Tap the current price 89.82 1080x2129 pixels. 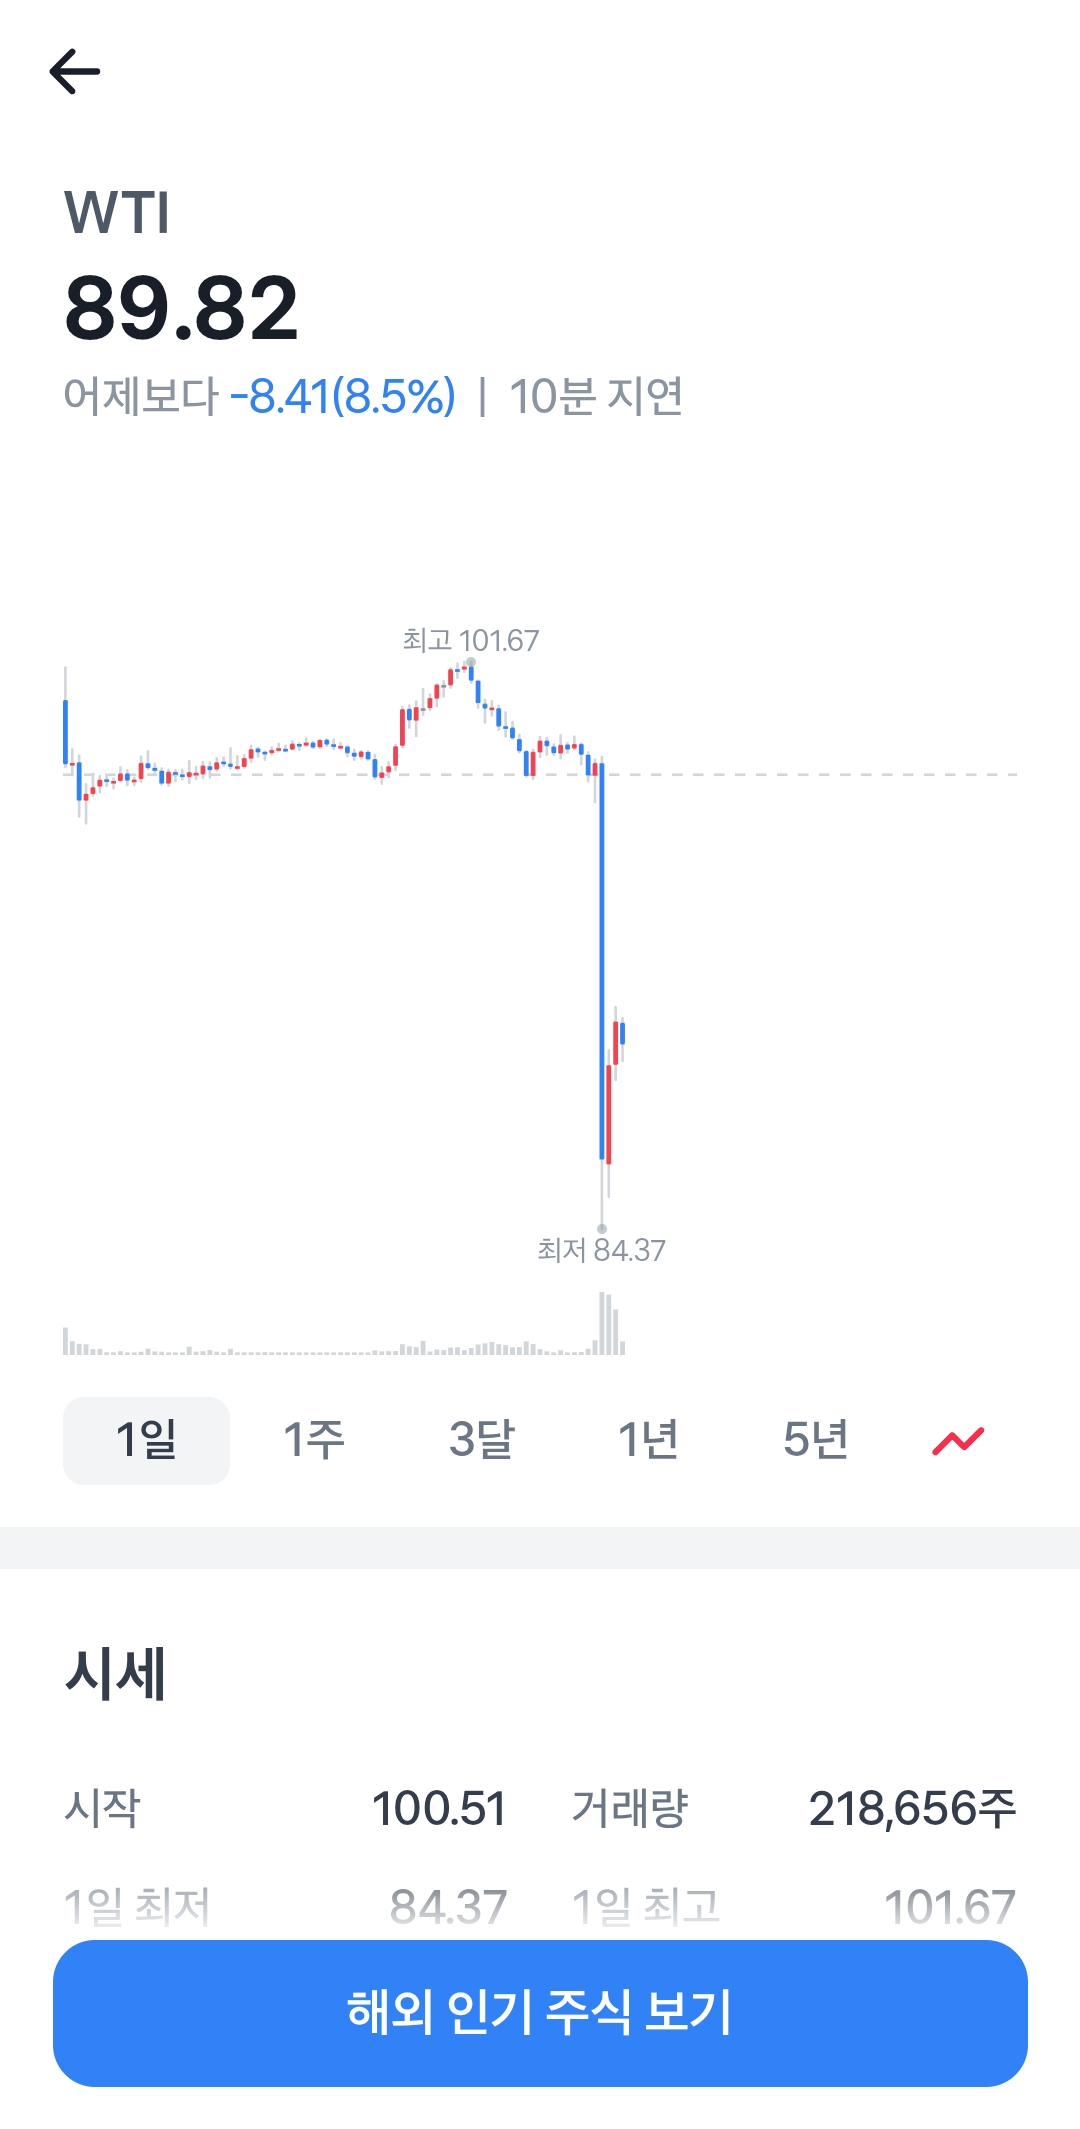coord(181,308)
